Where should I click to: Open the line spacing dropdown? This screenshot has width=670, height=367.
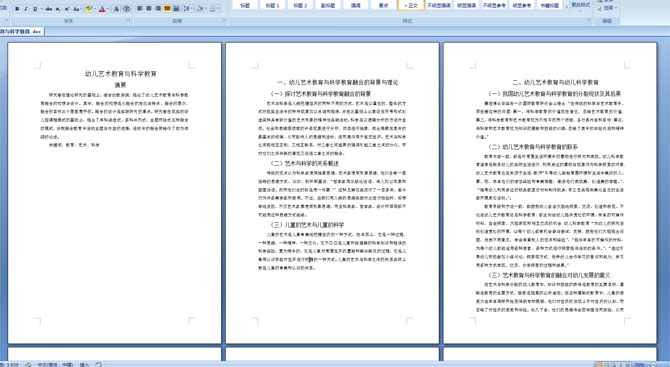[x=188, y=9]
